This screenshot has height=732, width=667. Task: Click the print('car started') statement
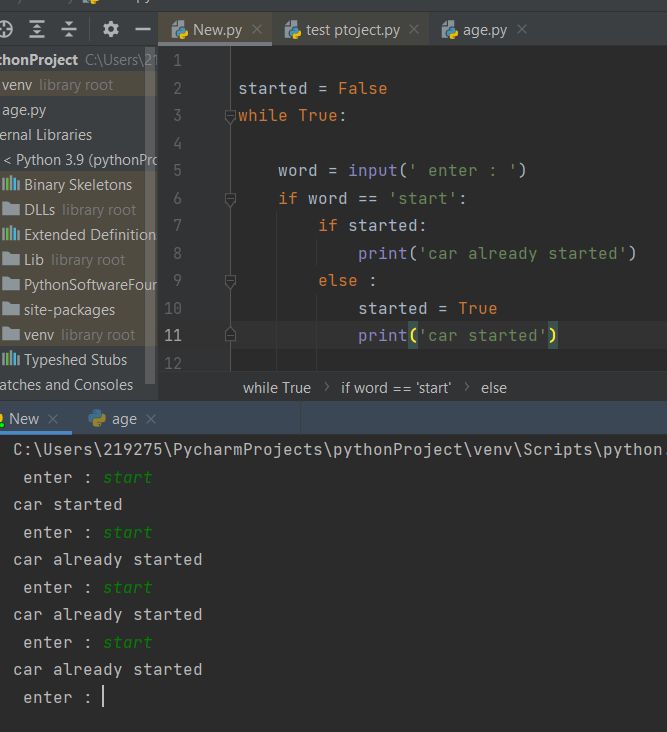tap(457, 336)
